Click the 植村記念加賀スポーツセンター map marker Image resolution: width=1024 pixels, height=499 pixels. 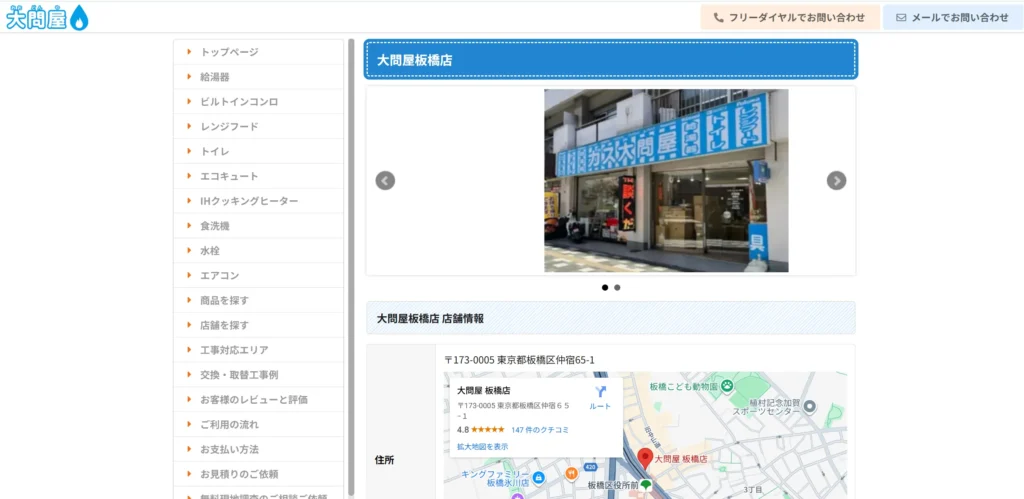click(810, 407)
